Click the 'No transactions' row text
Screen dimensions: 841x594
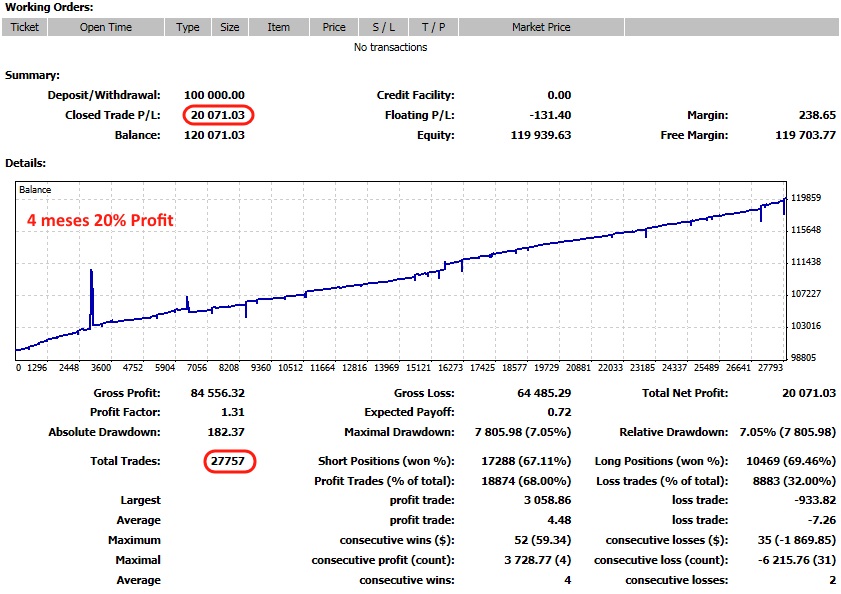[x=390, y=47]
